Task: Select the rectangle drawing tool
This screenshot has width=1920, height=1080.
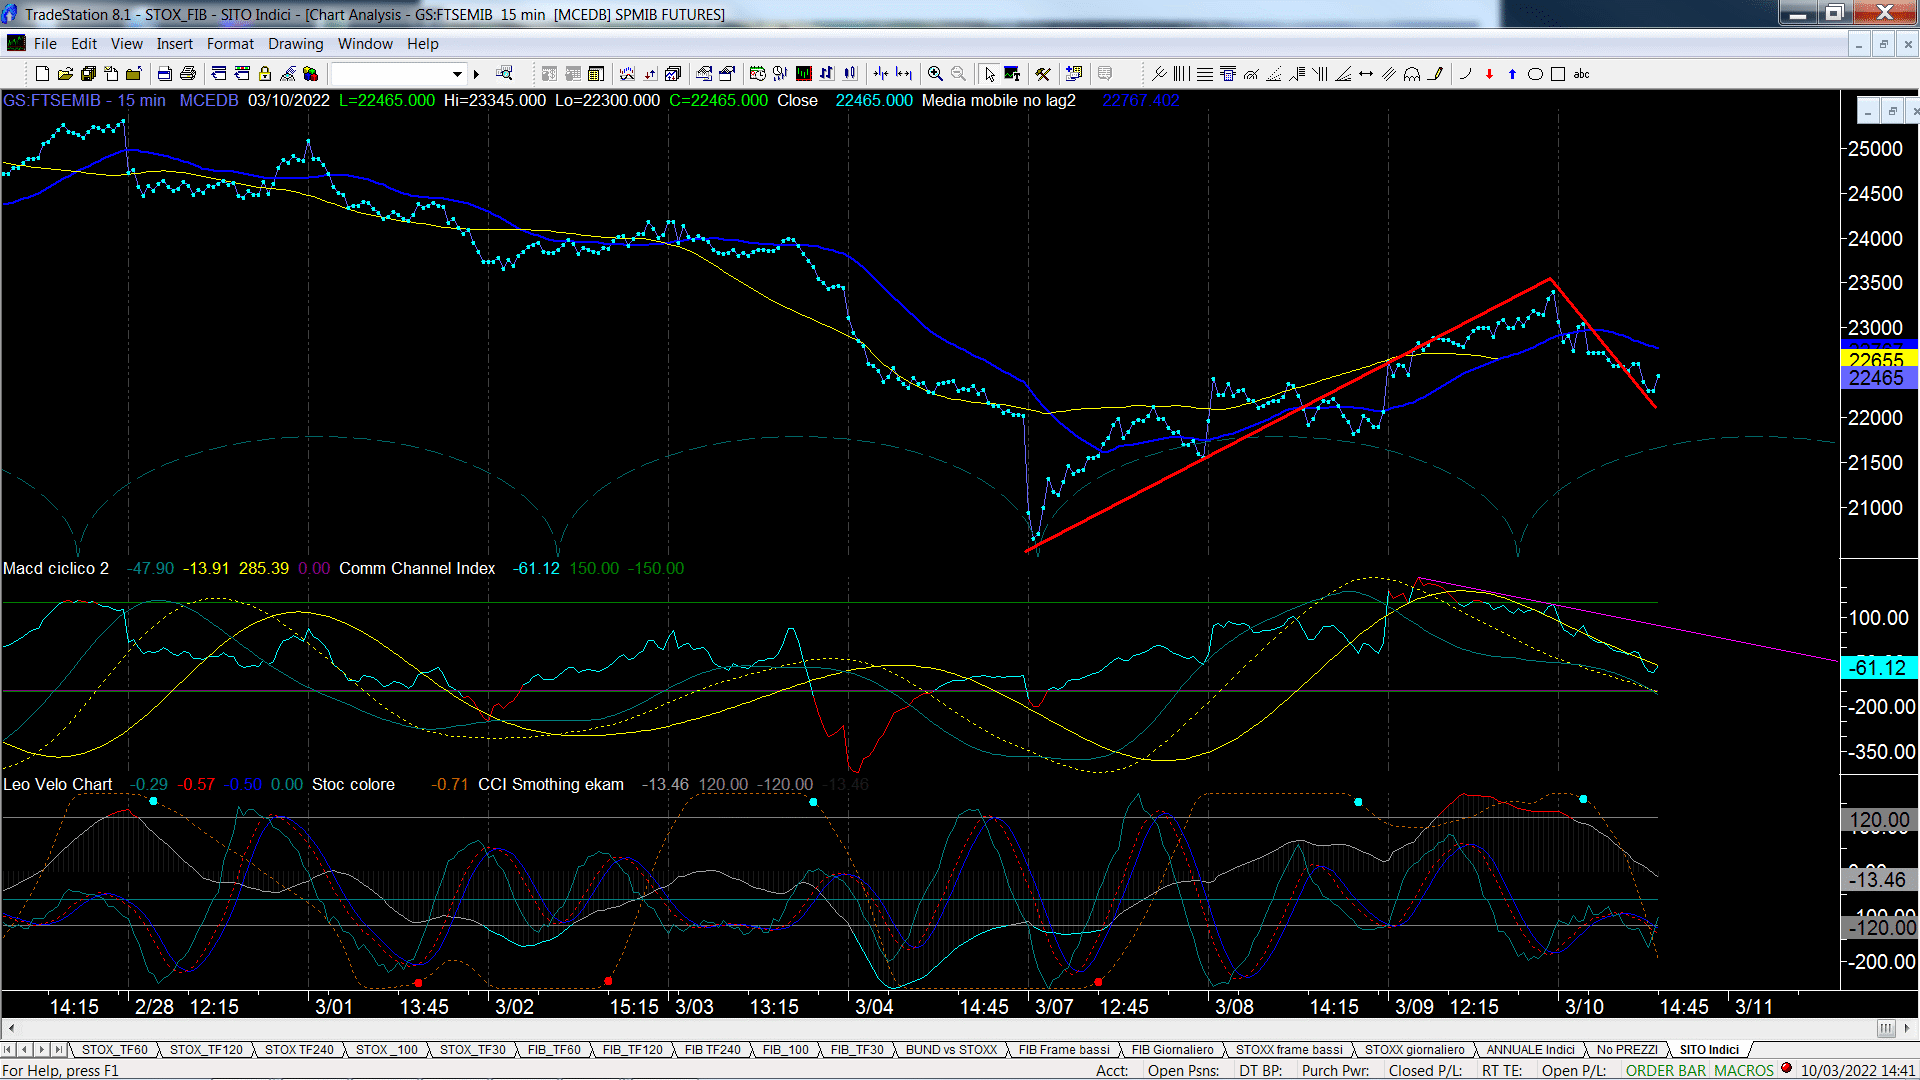Action: point(1558,74)
